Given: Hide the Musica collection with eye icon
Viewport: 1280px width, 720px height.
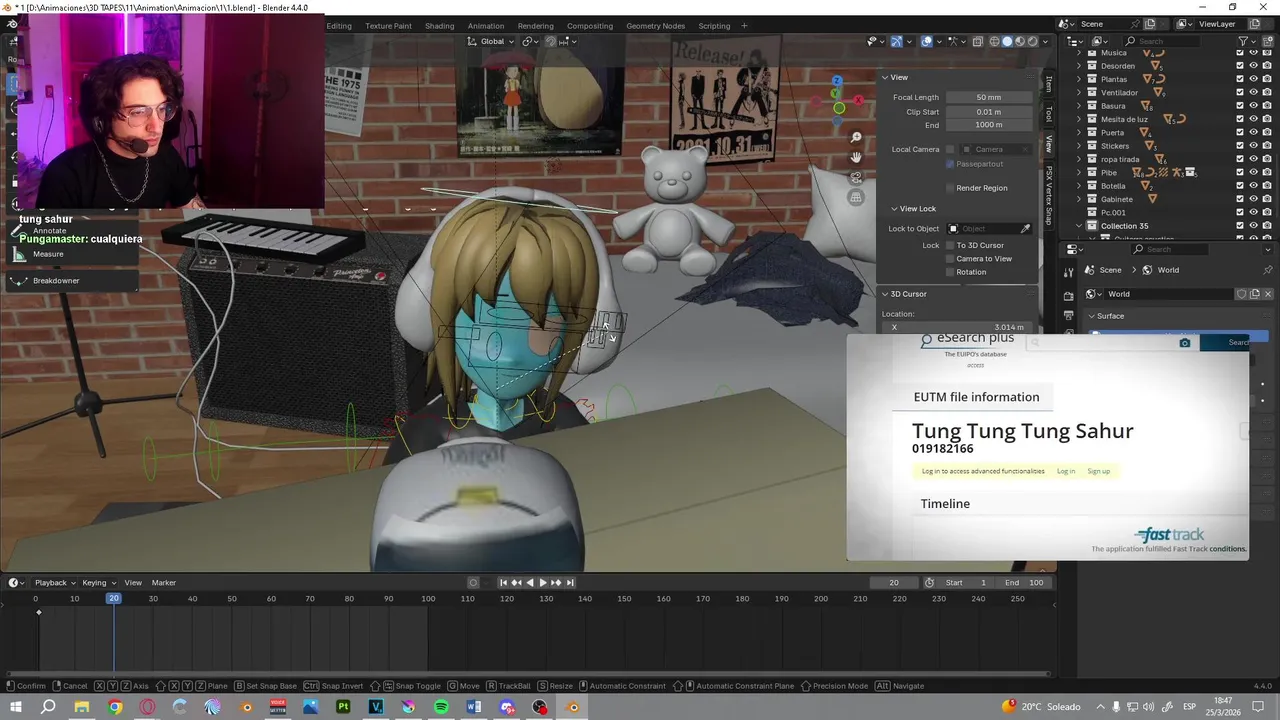Looking at the screenshot, I should [1253, 53].
